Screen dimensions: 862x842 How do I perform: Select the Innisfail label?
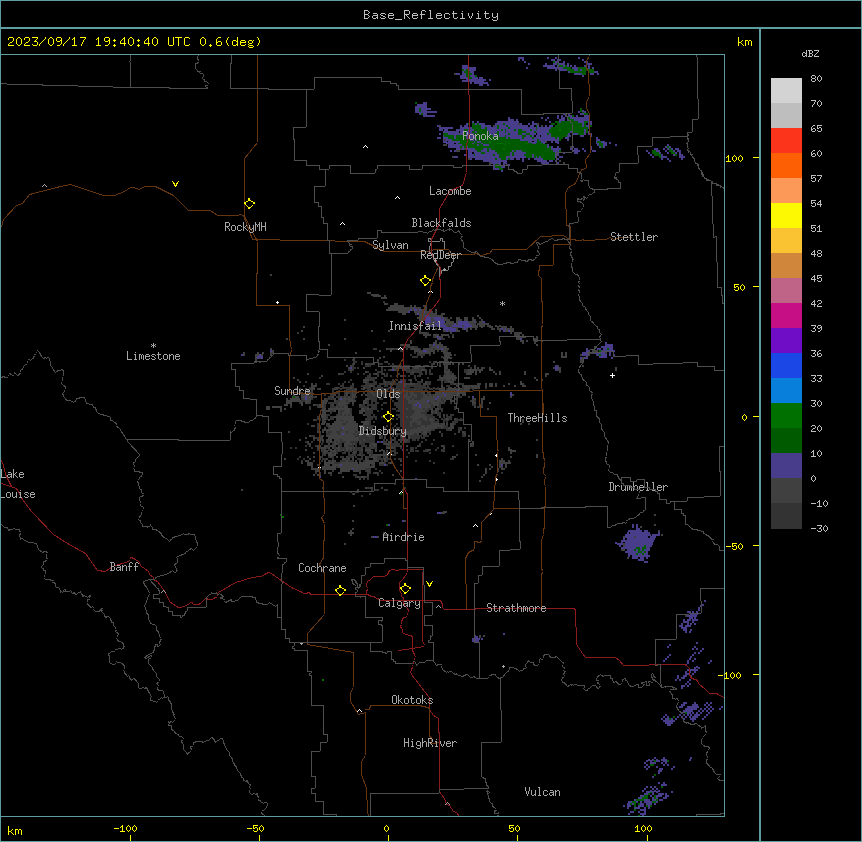(415, 326)
